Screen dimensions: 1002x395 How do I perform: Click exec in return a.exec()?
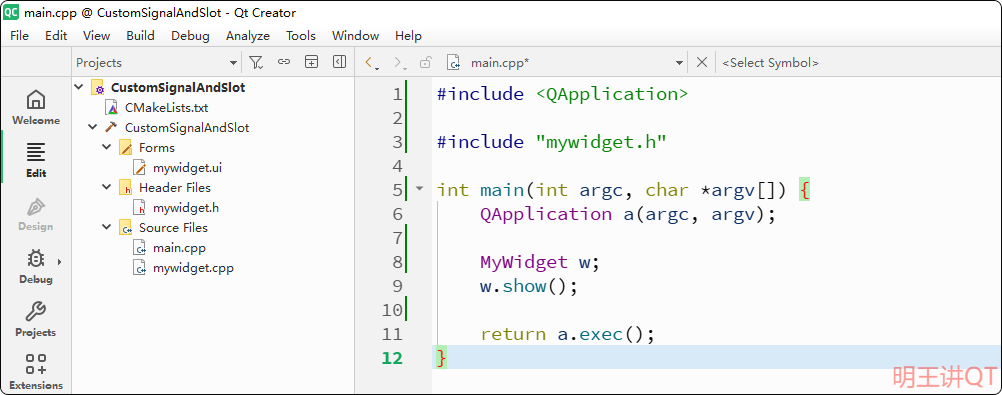coord(601,334)
